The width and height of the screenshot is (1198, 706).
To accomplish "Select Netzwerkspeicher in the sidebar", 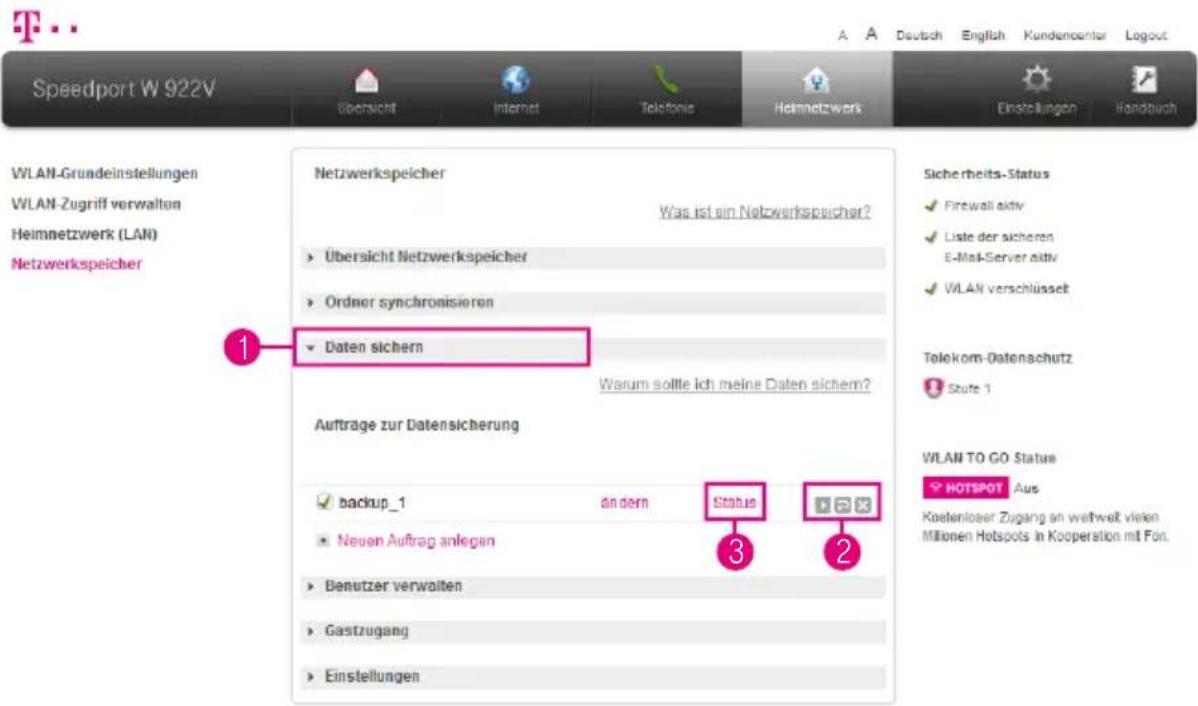I will pyautogui.click(x=76, y=264).
